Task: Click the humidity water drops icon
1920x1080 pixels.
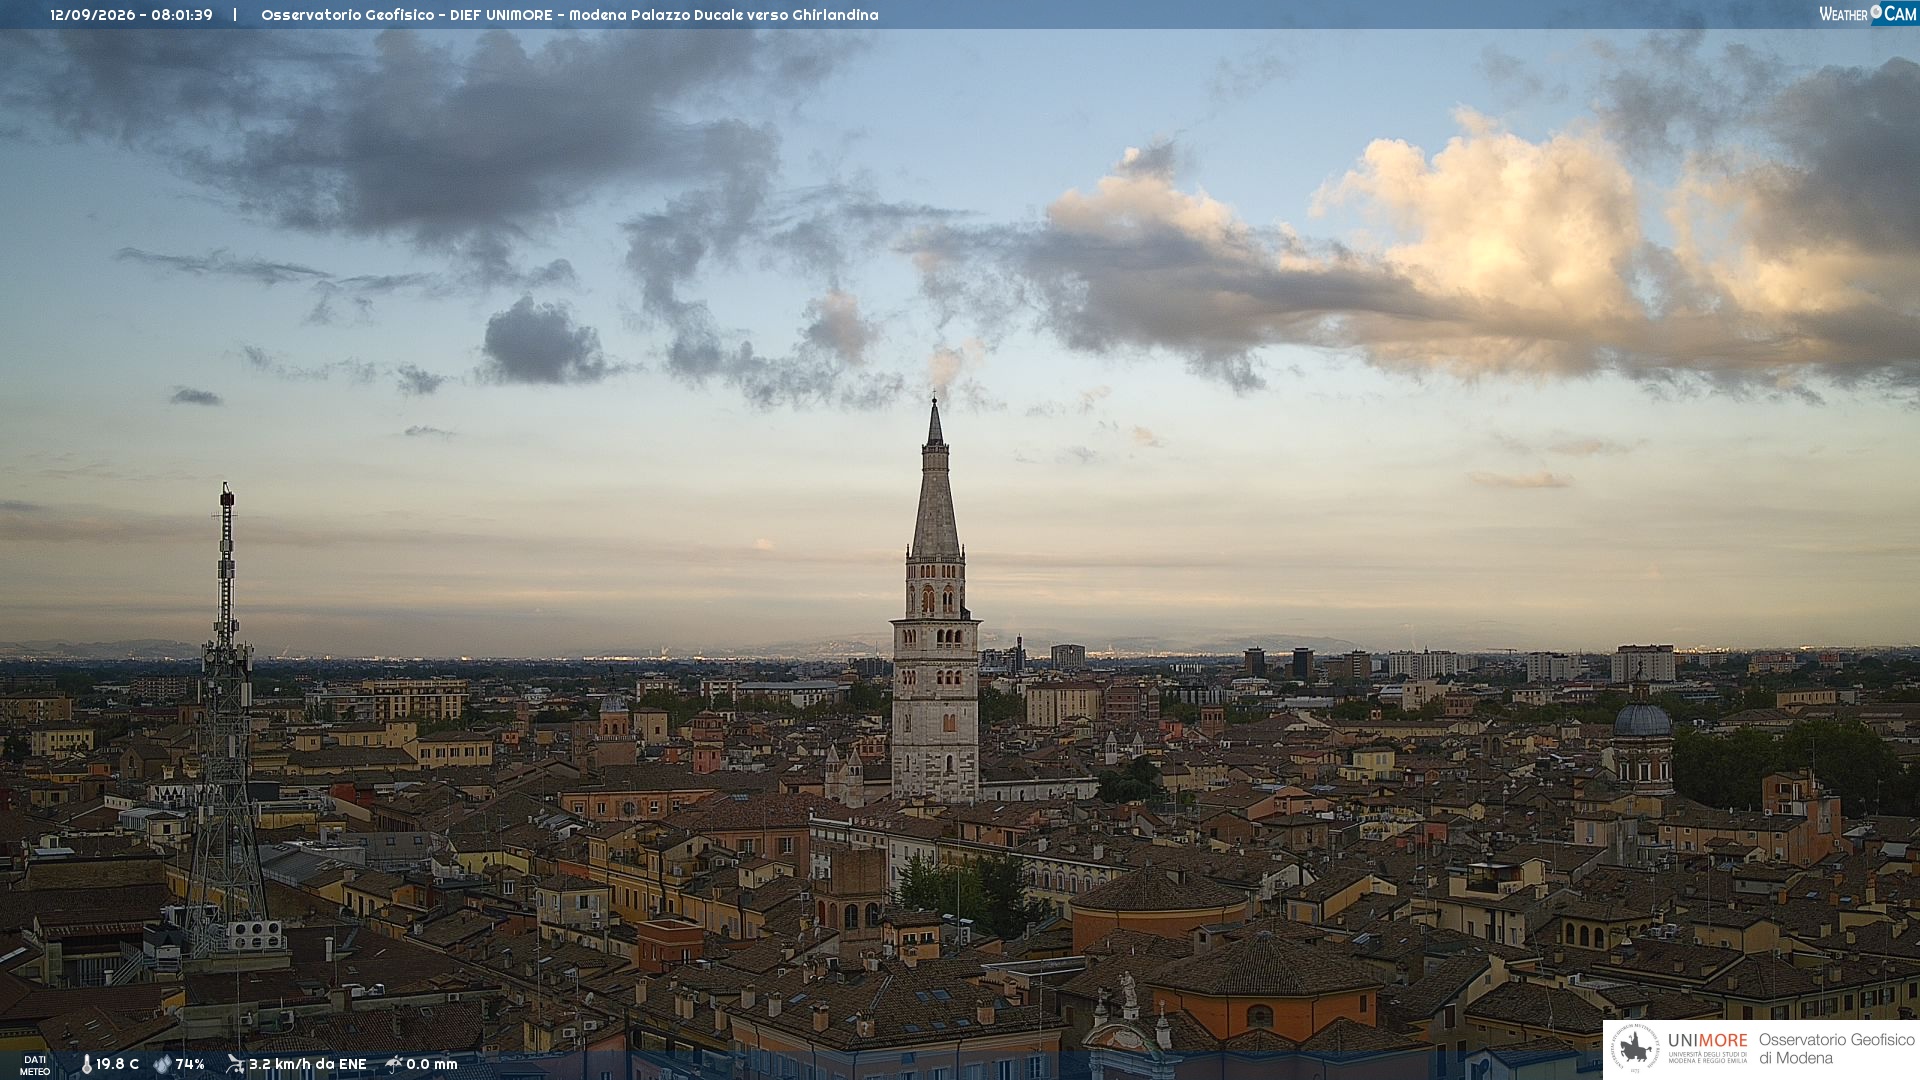Action: coord(162,1064)
